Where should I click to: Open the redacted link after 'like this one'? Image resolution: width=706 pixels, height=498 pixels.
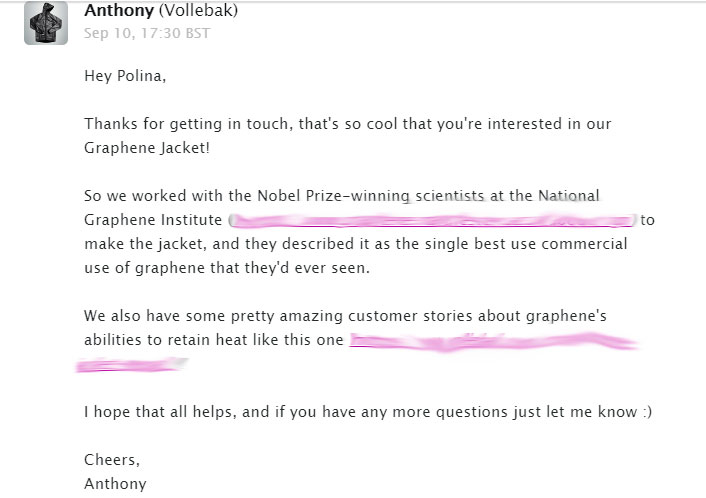click(494, 341)
